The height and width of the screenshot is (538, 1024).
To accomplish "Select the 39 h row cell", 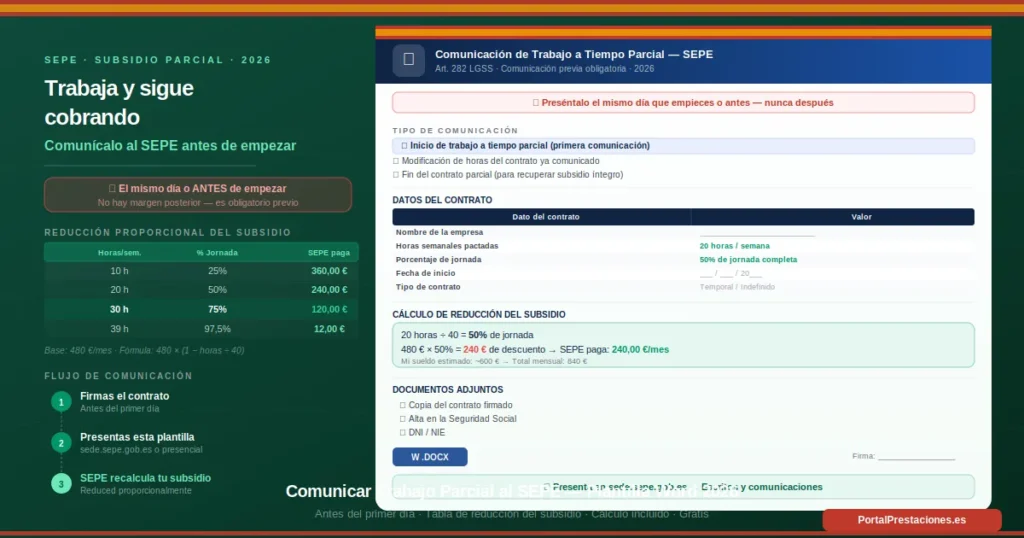I will click(x=120, y=329).
